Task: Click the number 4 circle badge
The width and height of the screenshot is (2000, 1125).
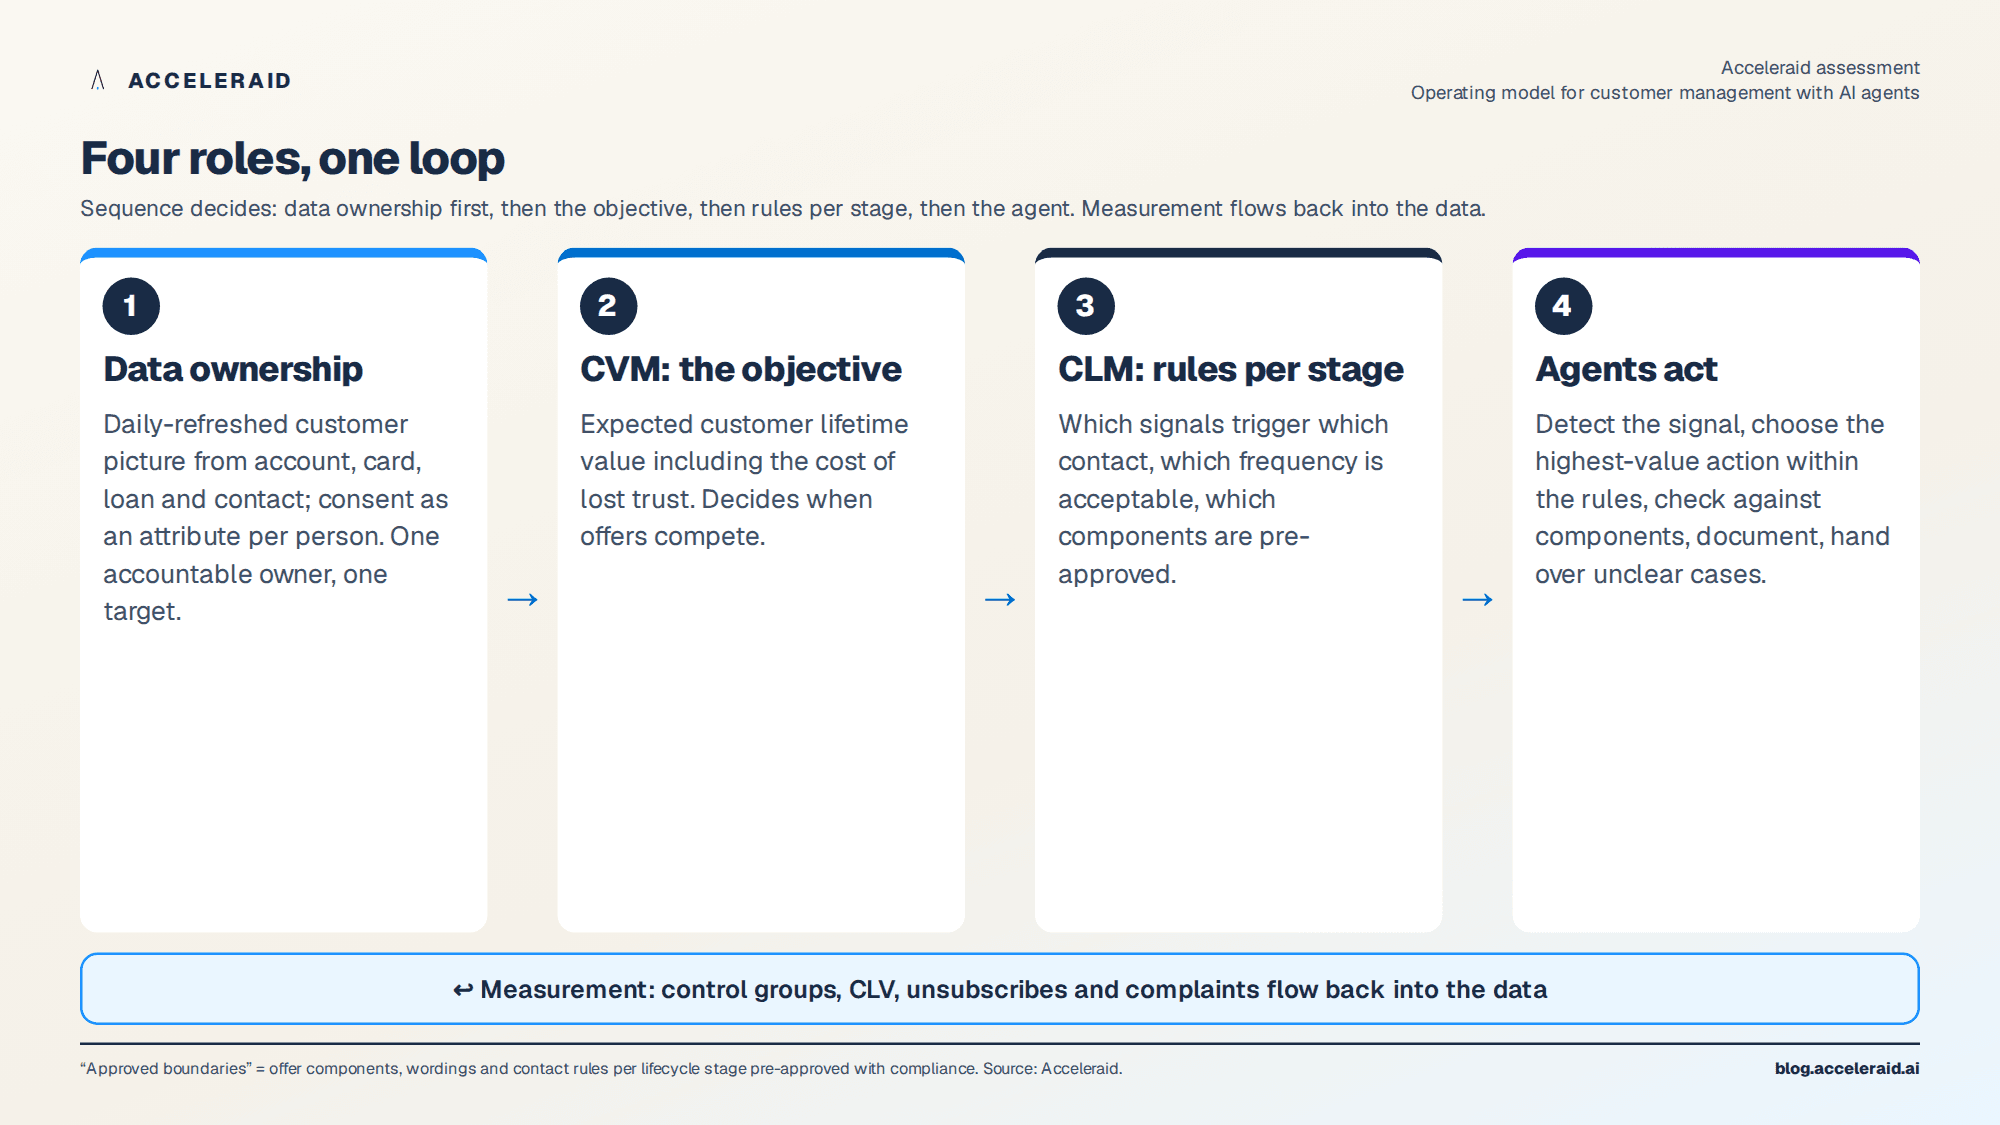Action: 1563,306
